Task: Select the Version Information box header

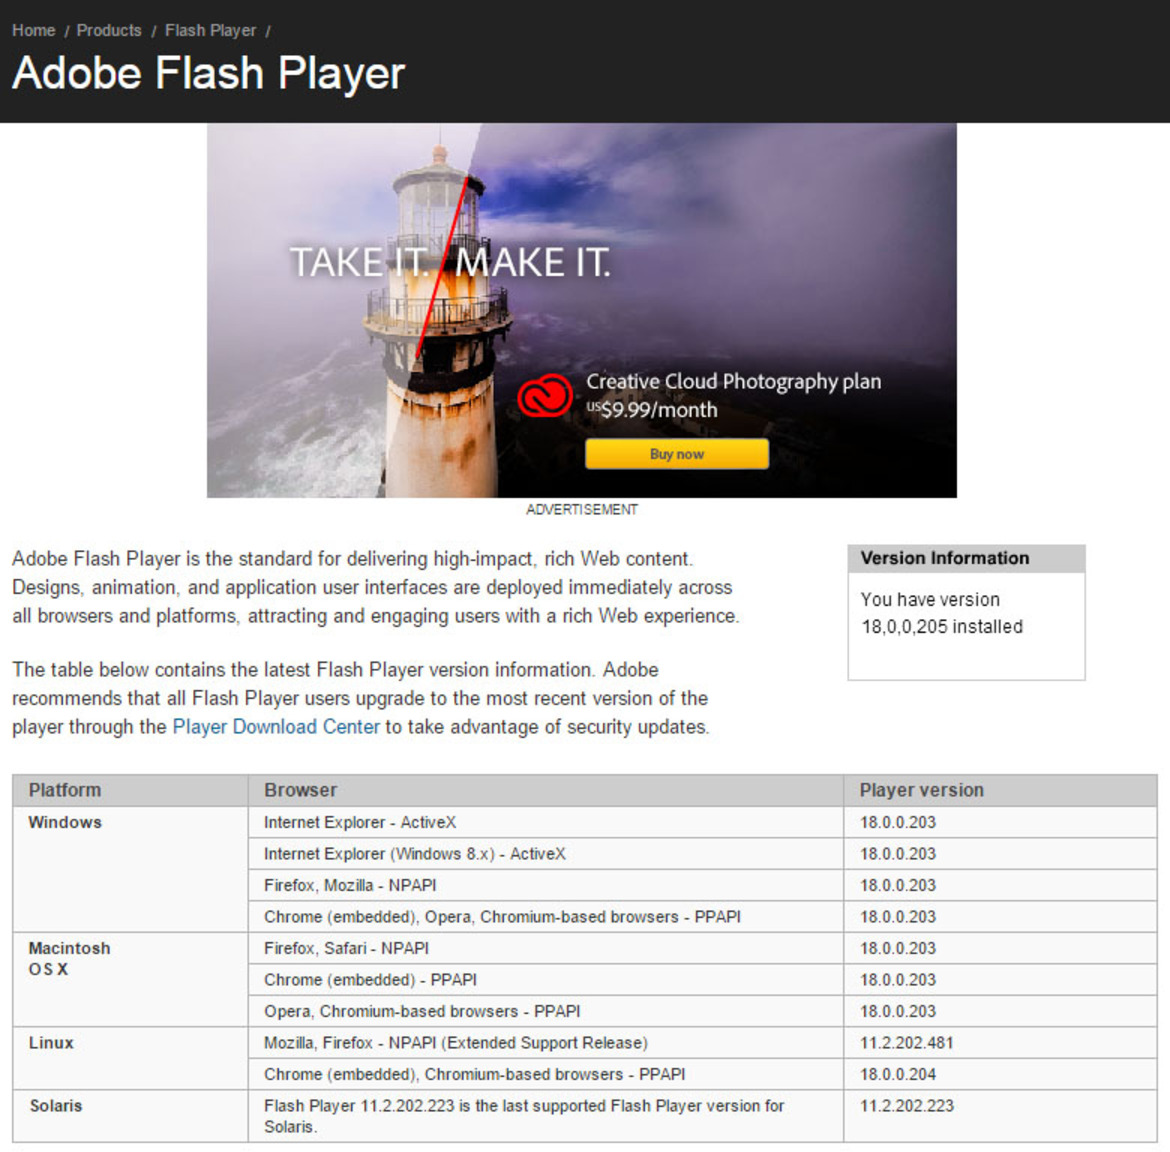Action: point(966,558)
